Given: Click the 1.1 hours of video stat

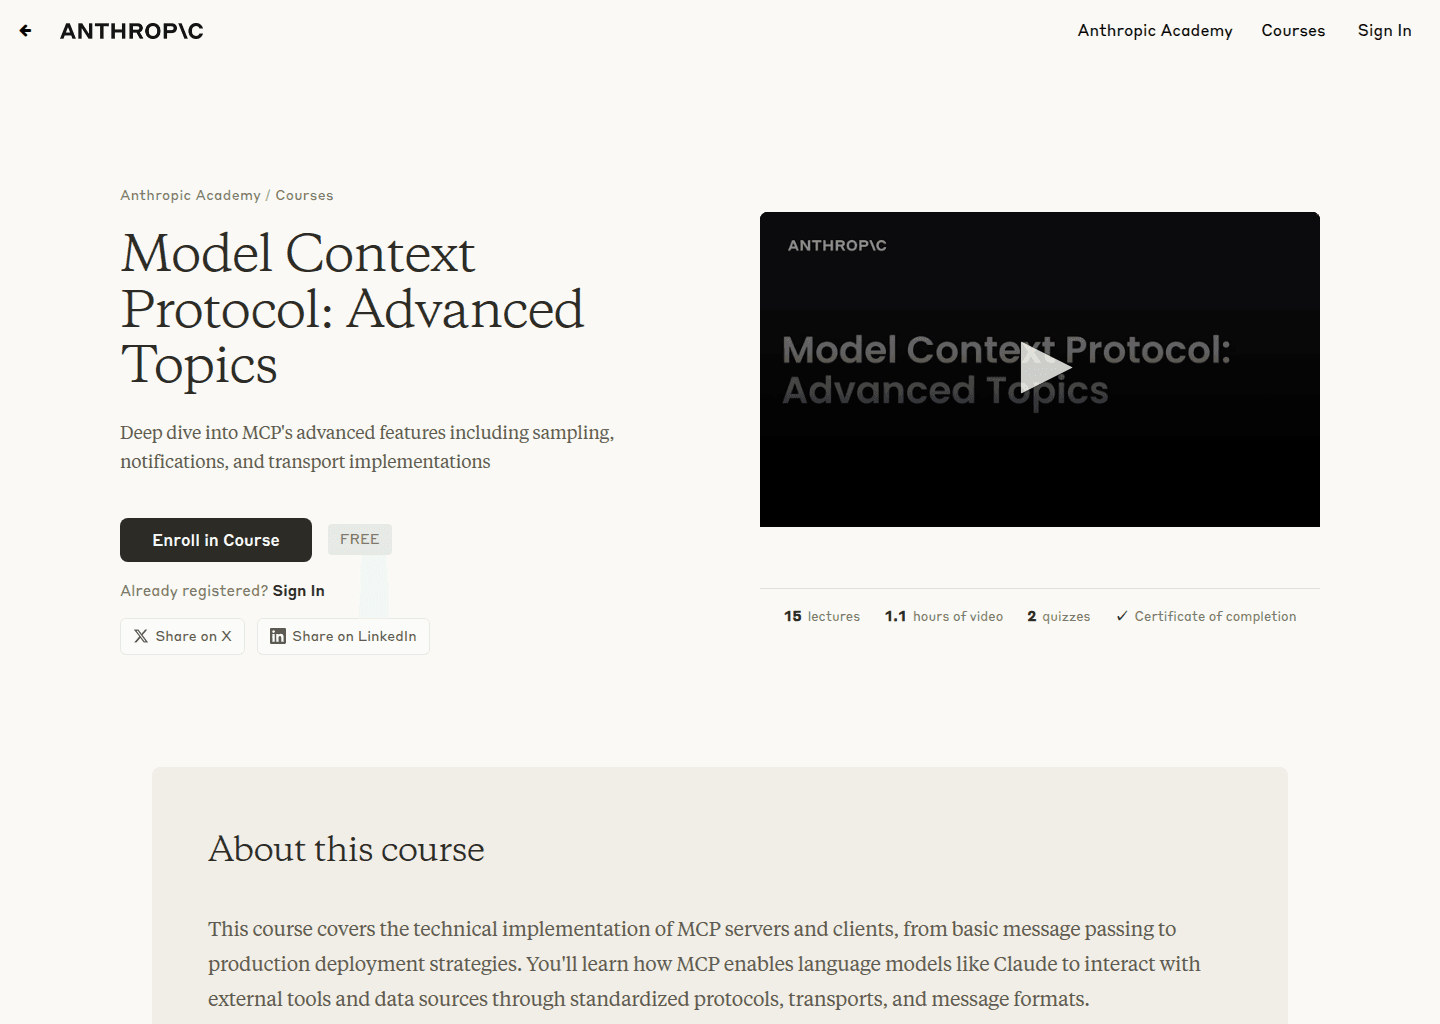Looking at the screenshot, I should tap(944, 616).
